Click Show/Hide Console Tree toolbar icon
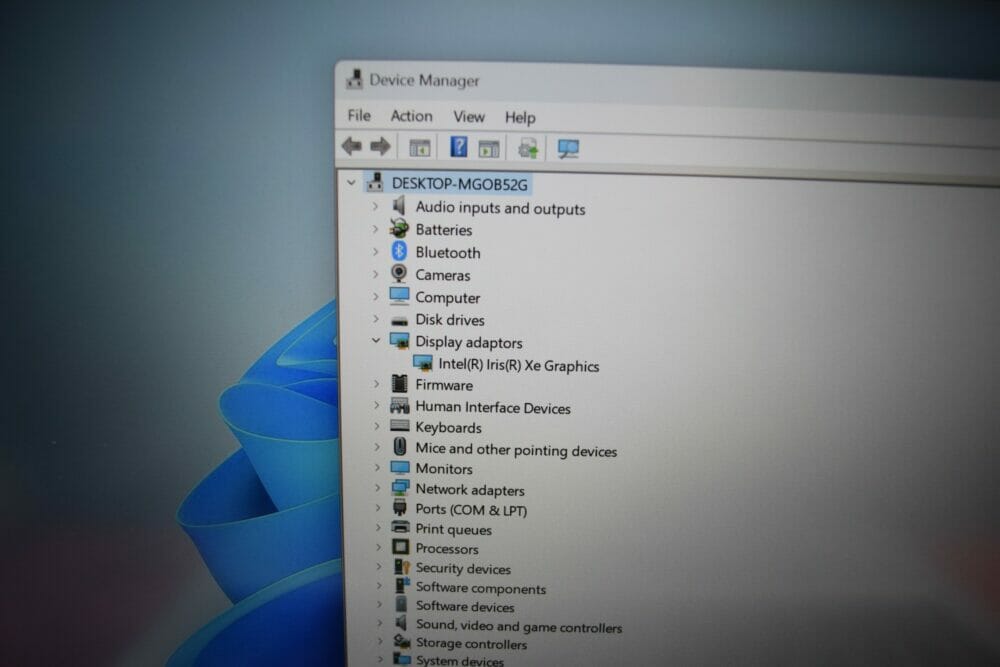This screenshot has width=1000, height=667. 420,148
